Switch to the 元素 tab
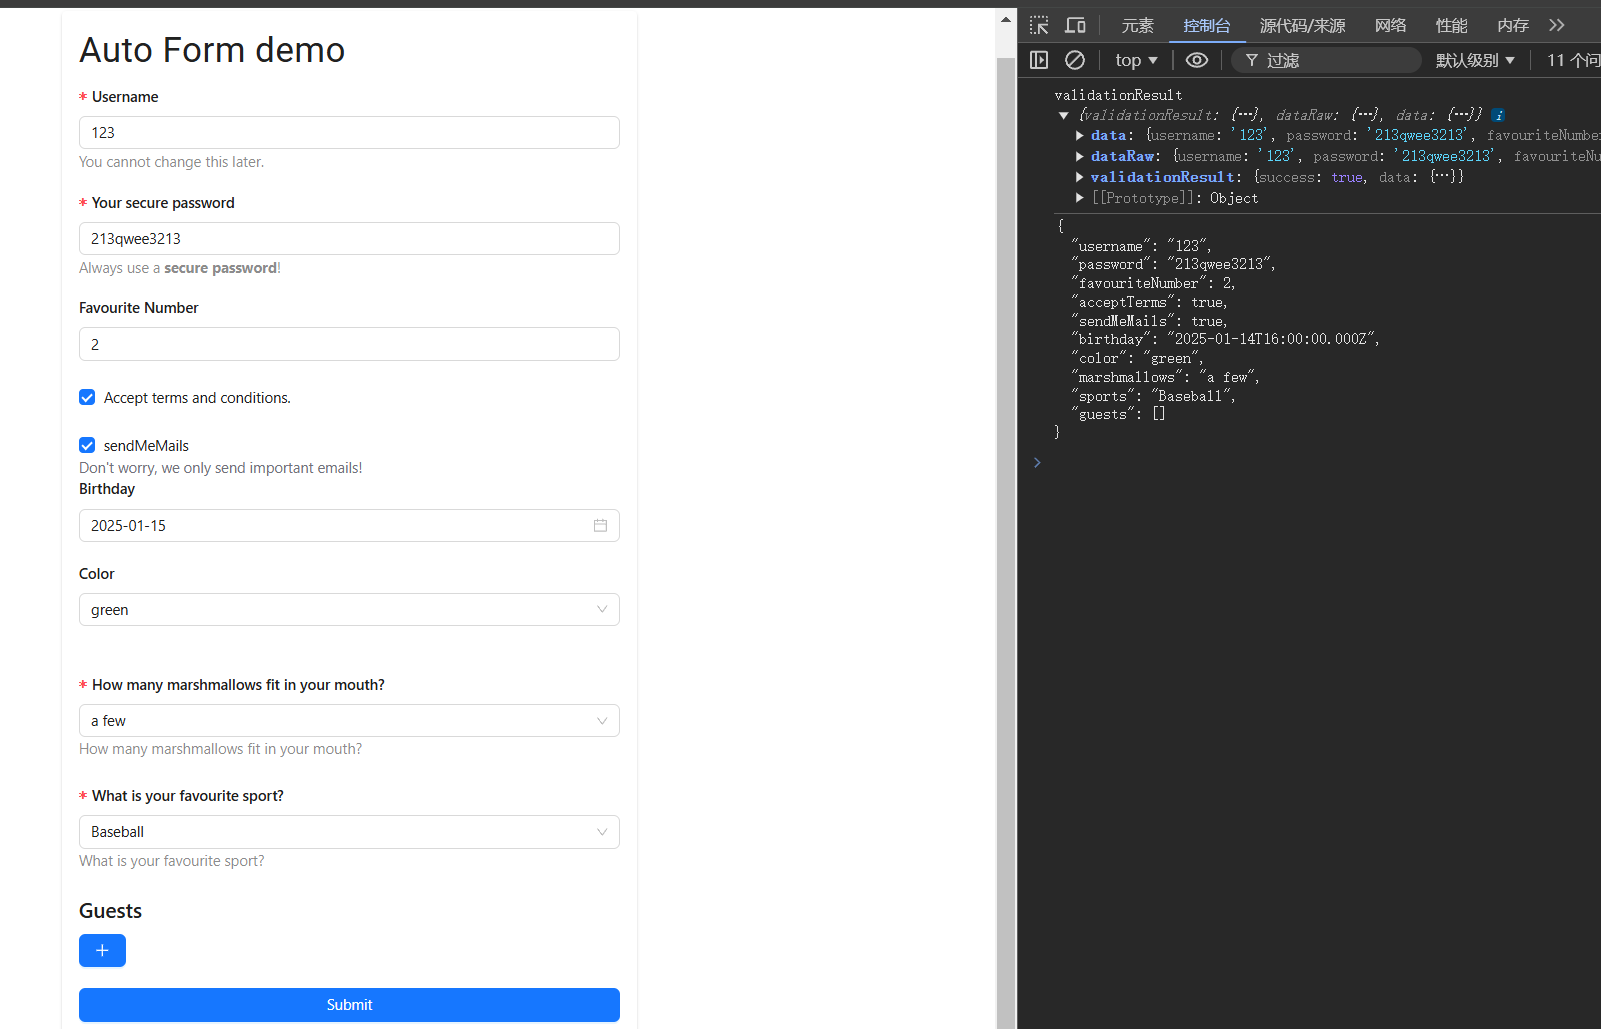 [x=1137, y=25]
